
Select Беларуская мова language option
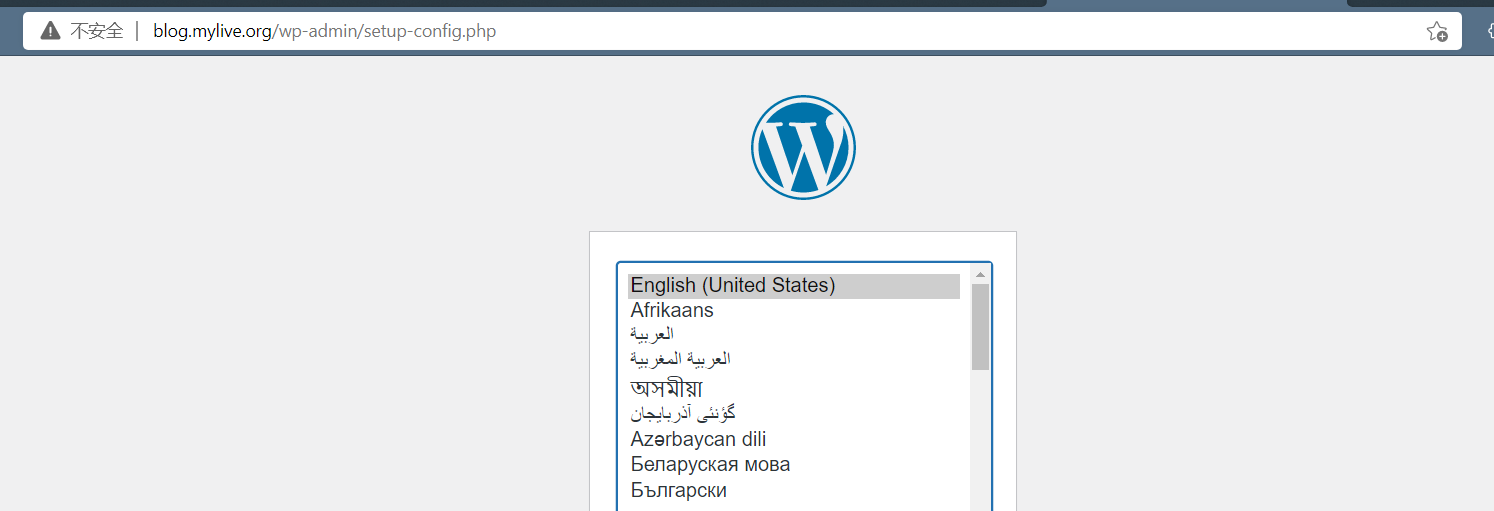click(794, 464)
